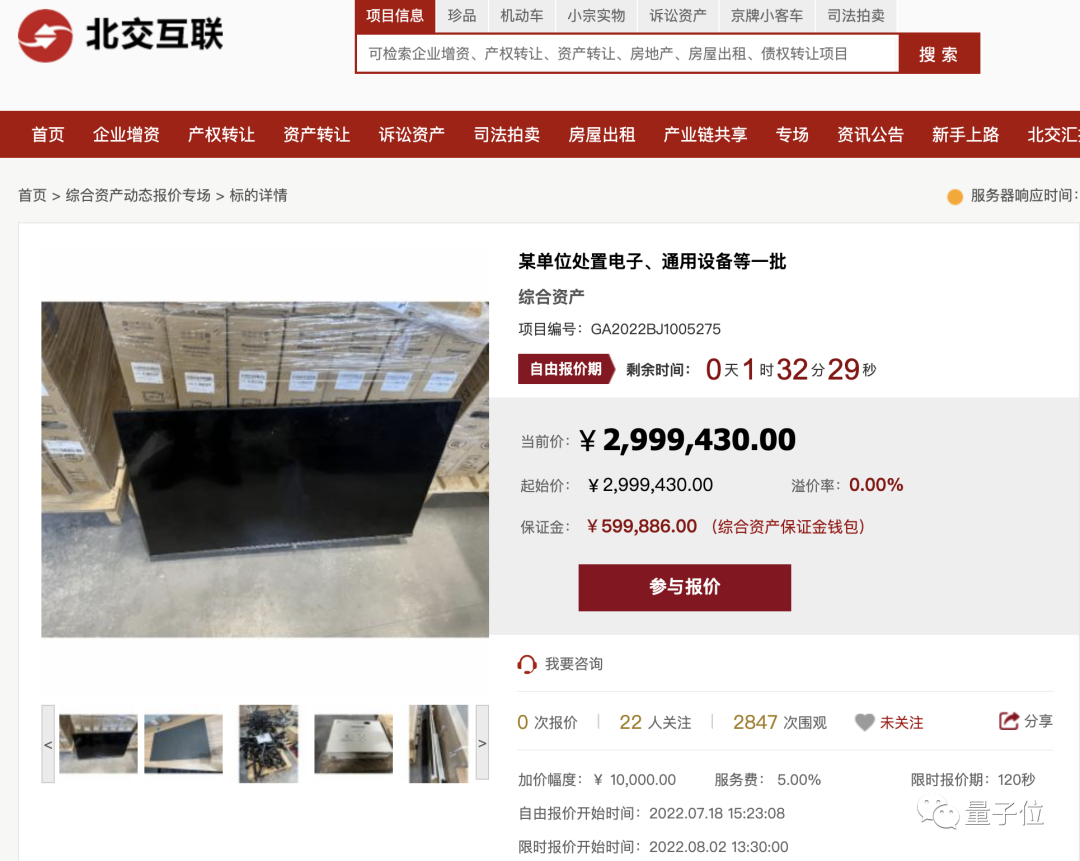Click the 分享 share icon
Image resolution: width=1080 pixels, height=861 pixels.
[x=1009, y=721]
